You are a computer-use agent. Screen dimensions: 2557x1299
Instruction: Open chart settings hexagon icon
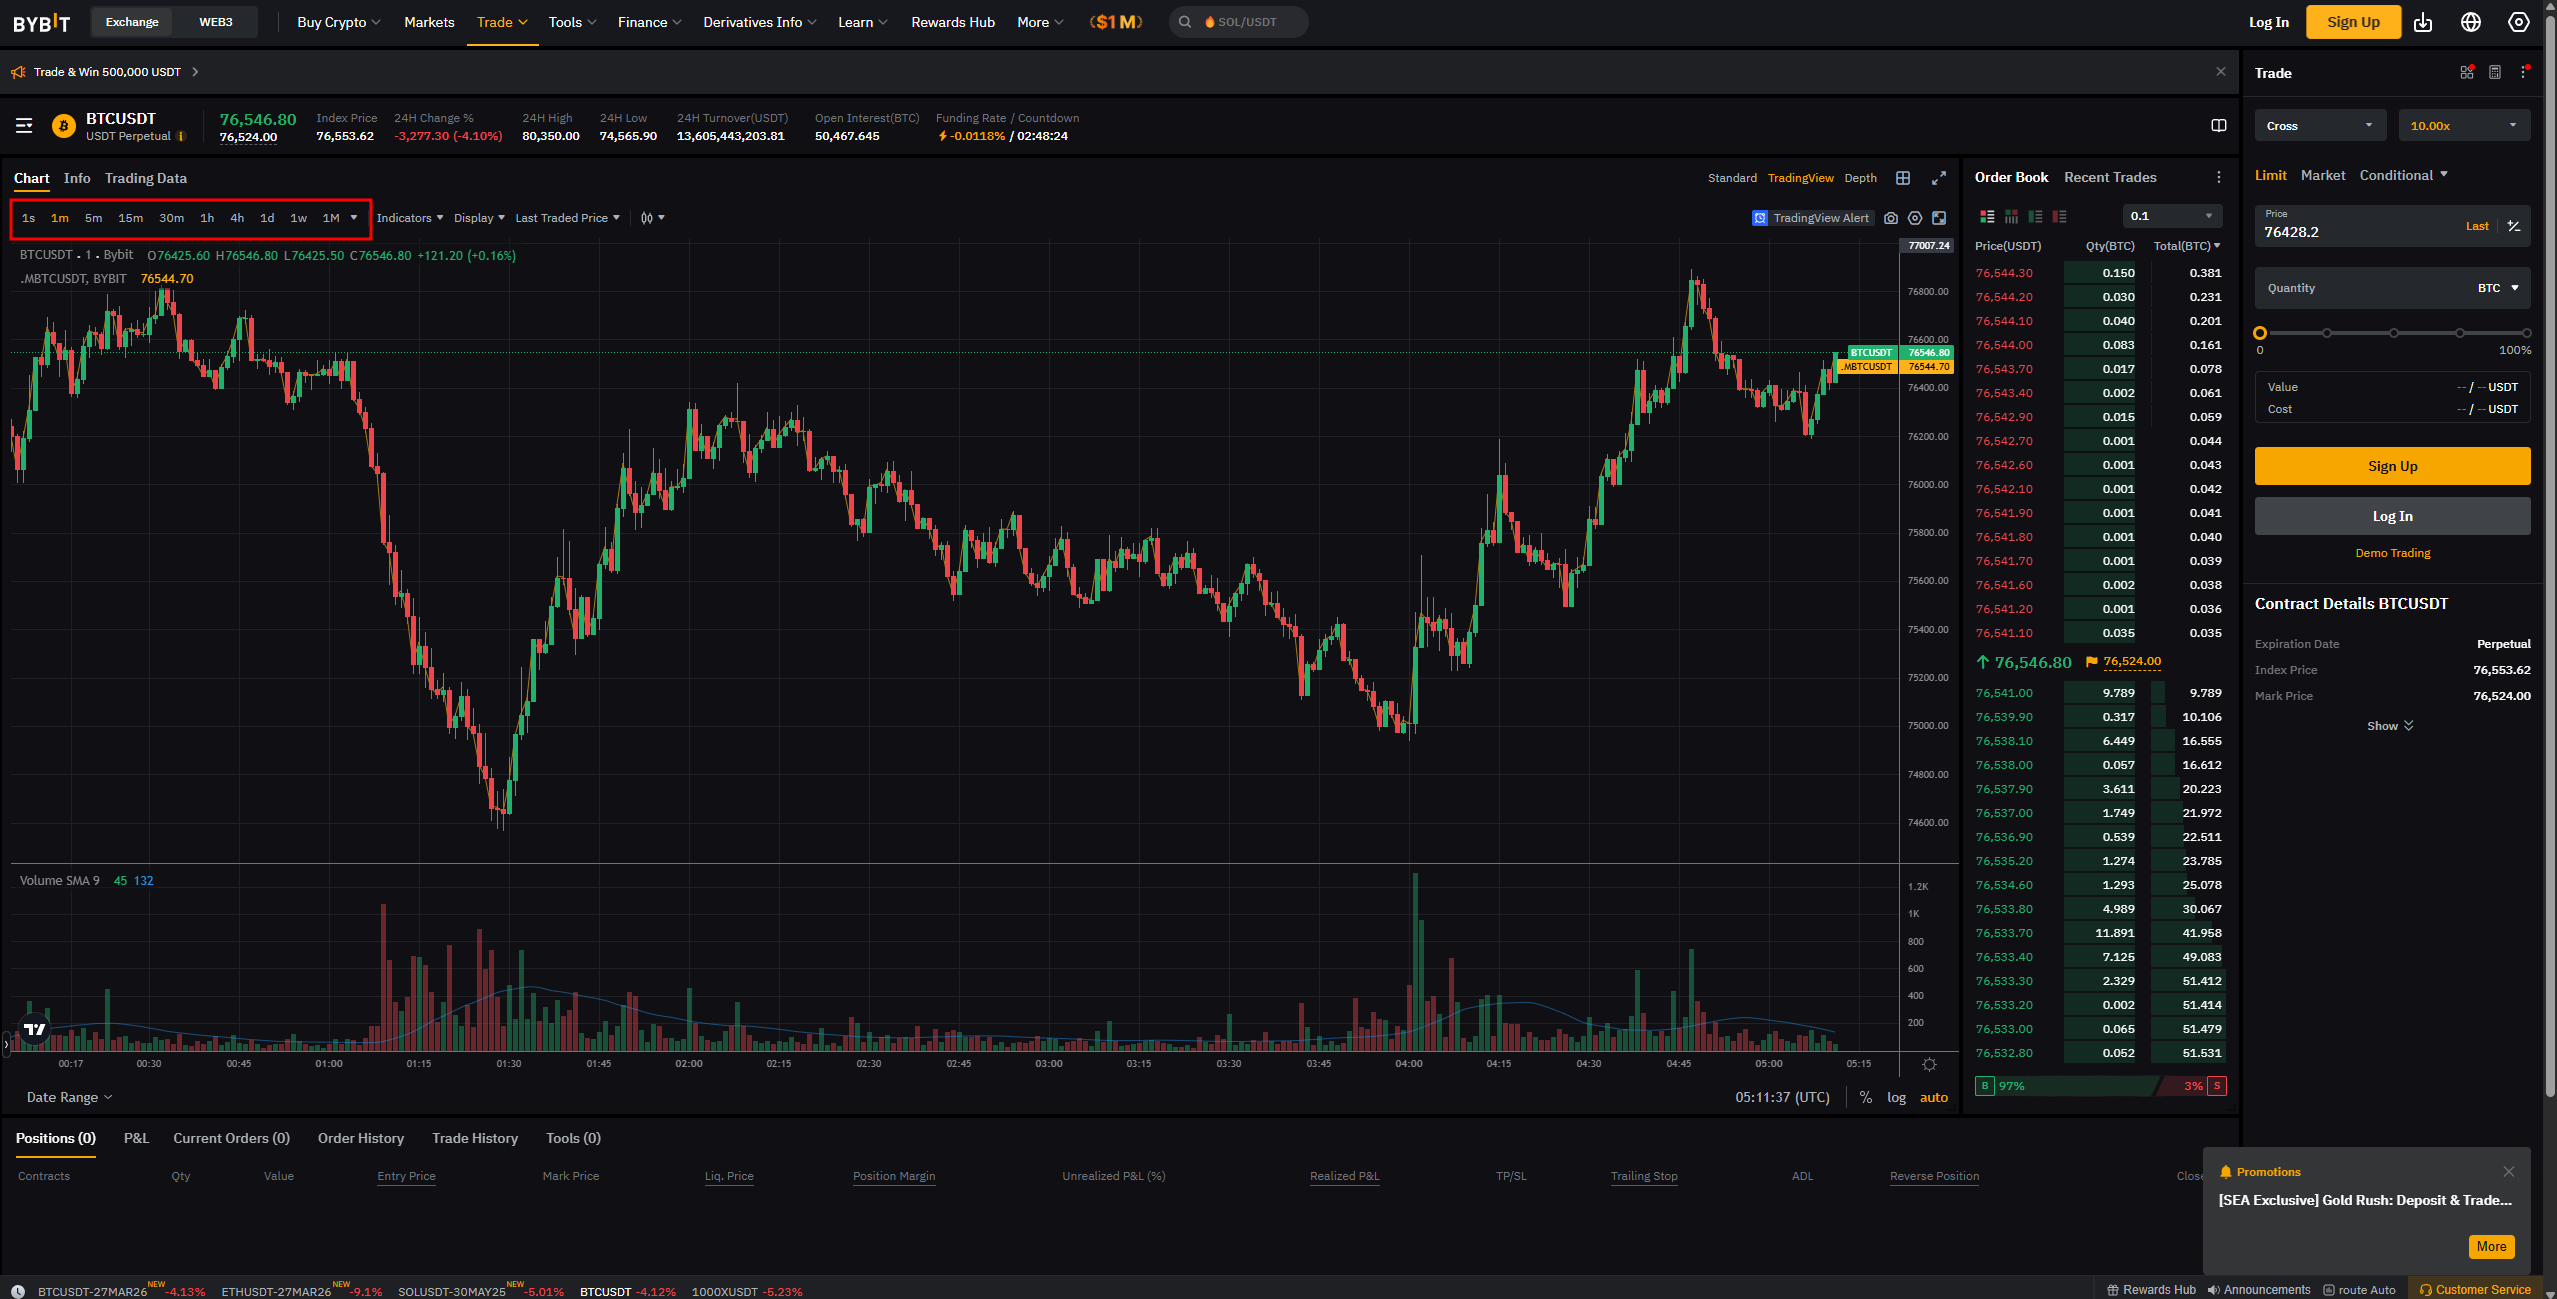point(1914,218)
